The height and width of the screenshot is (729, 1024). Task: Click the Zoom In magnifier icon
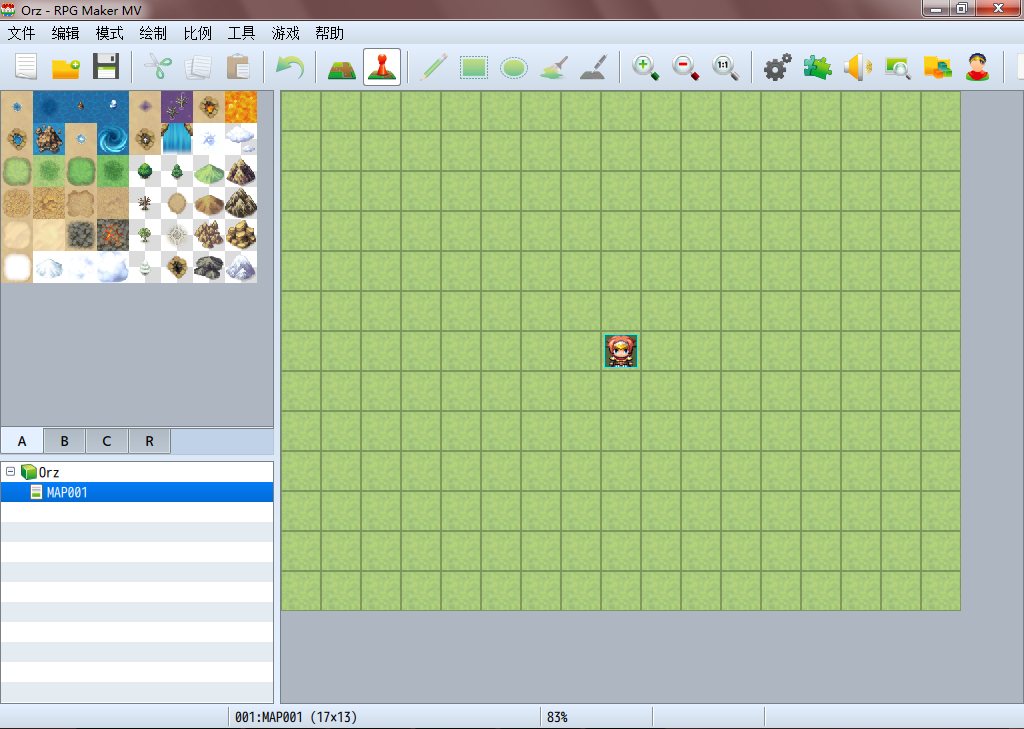point(645,67)
